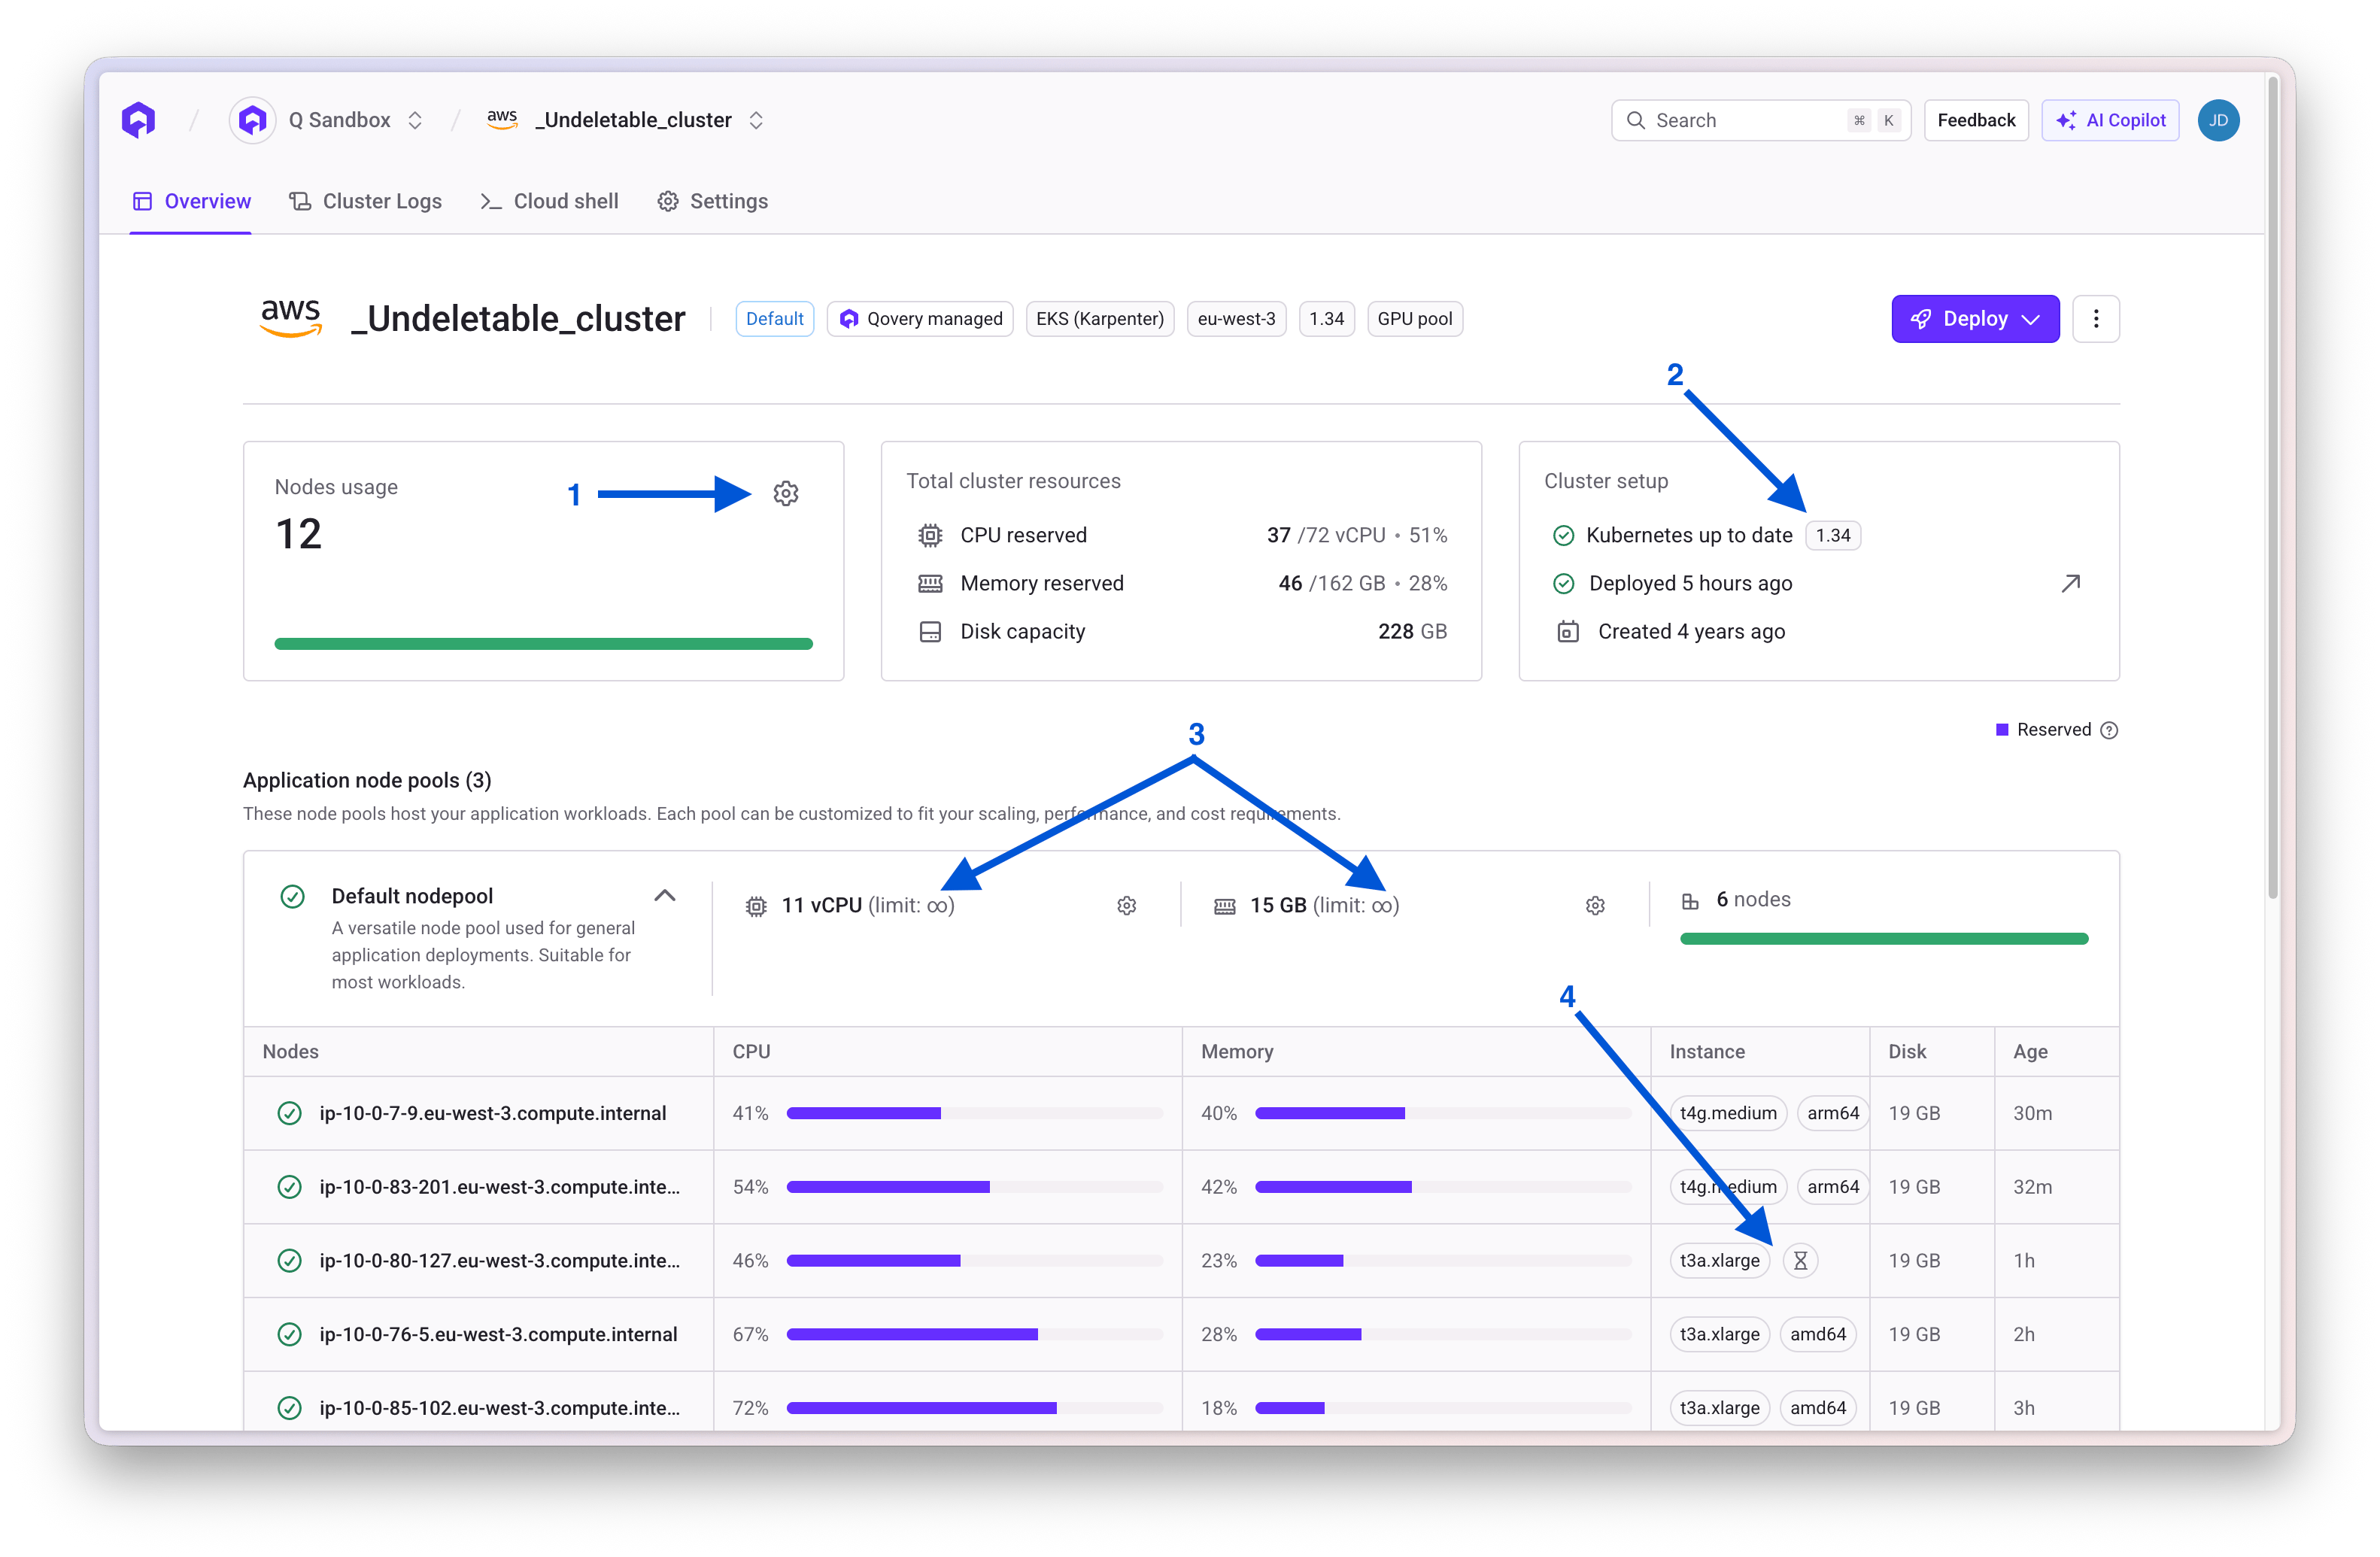
Task: Click the Qovery logo home icon
Action: [x=138, y=120]
